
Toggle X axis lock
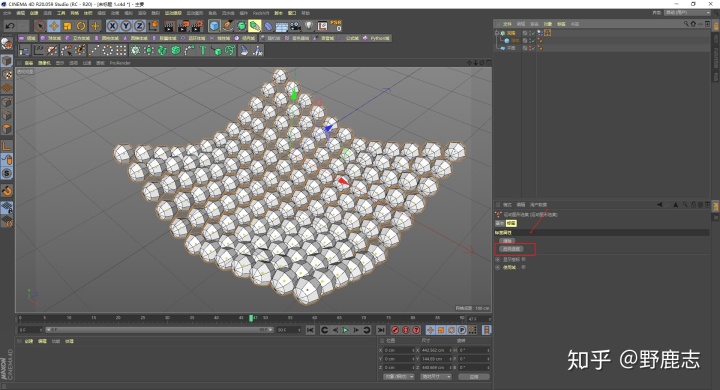tap(112, 26)
